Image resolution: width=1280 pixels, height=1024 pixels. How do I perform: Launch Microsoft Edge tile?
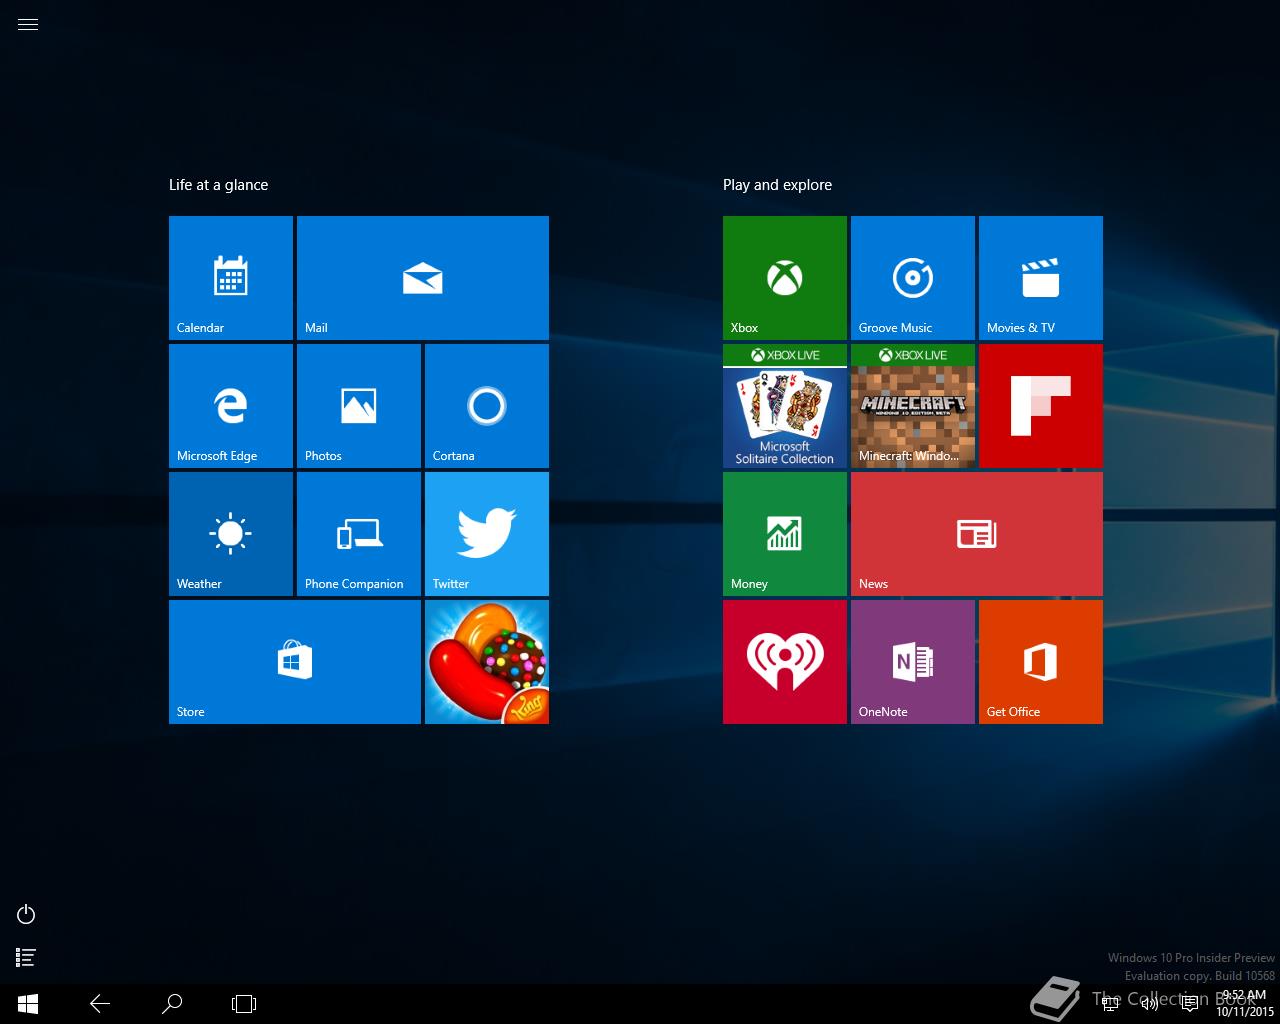231,406
